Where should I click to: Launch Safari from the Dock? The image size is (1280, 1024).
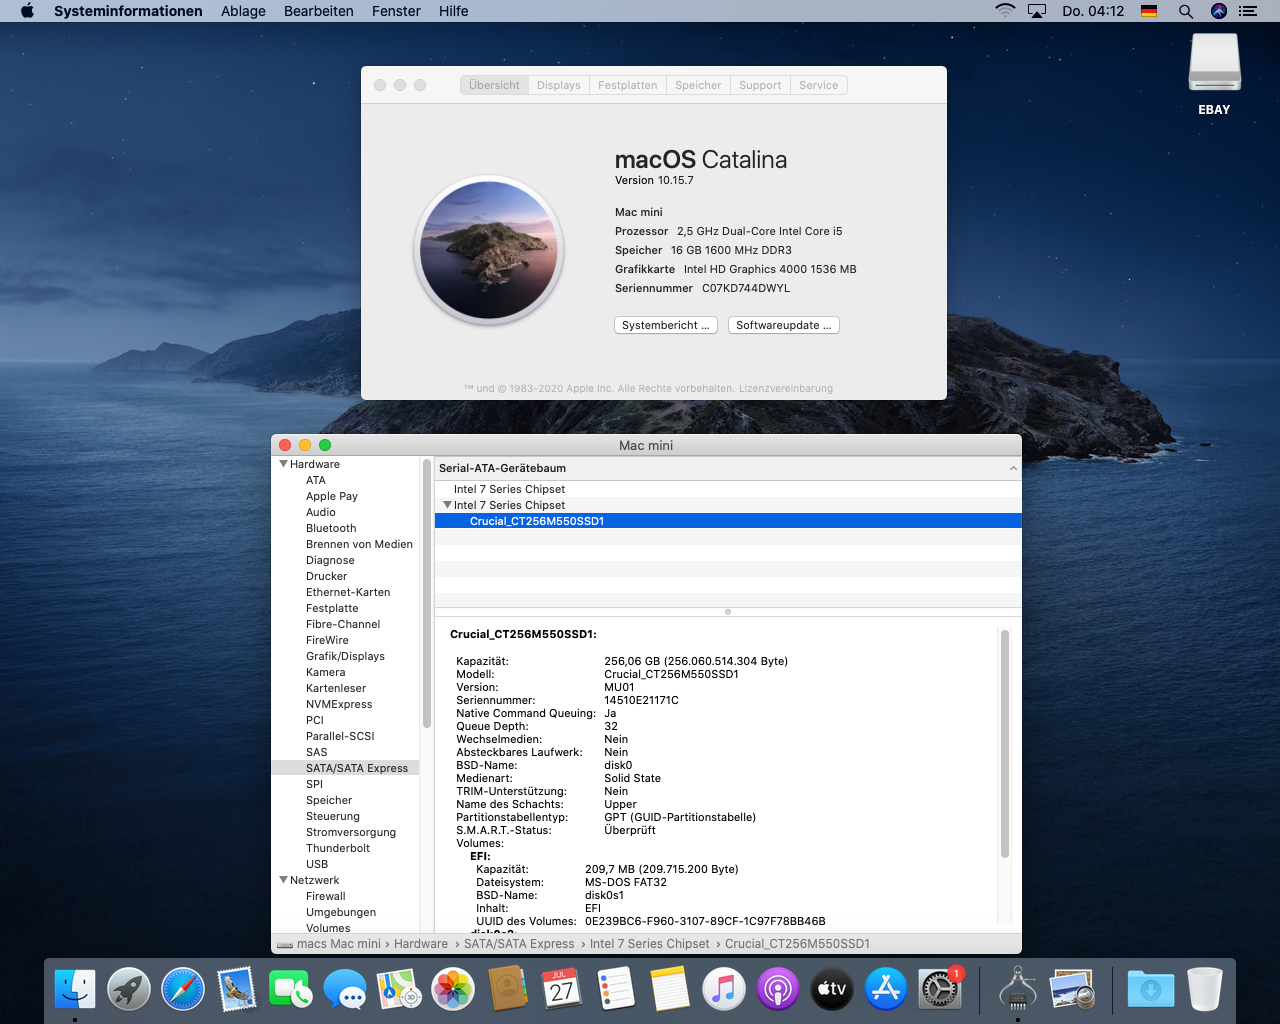click(x=183, y=989)
